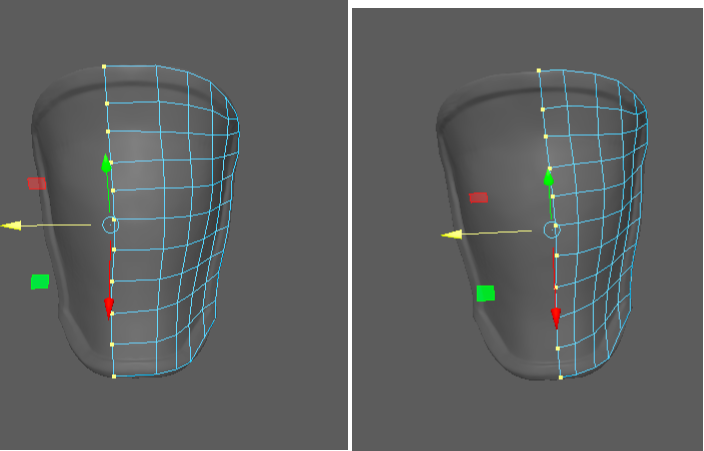Select the bottommost yellow vertex in right viewport
704x451 pixels.
click(560, 378)
